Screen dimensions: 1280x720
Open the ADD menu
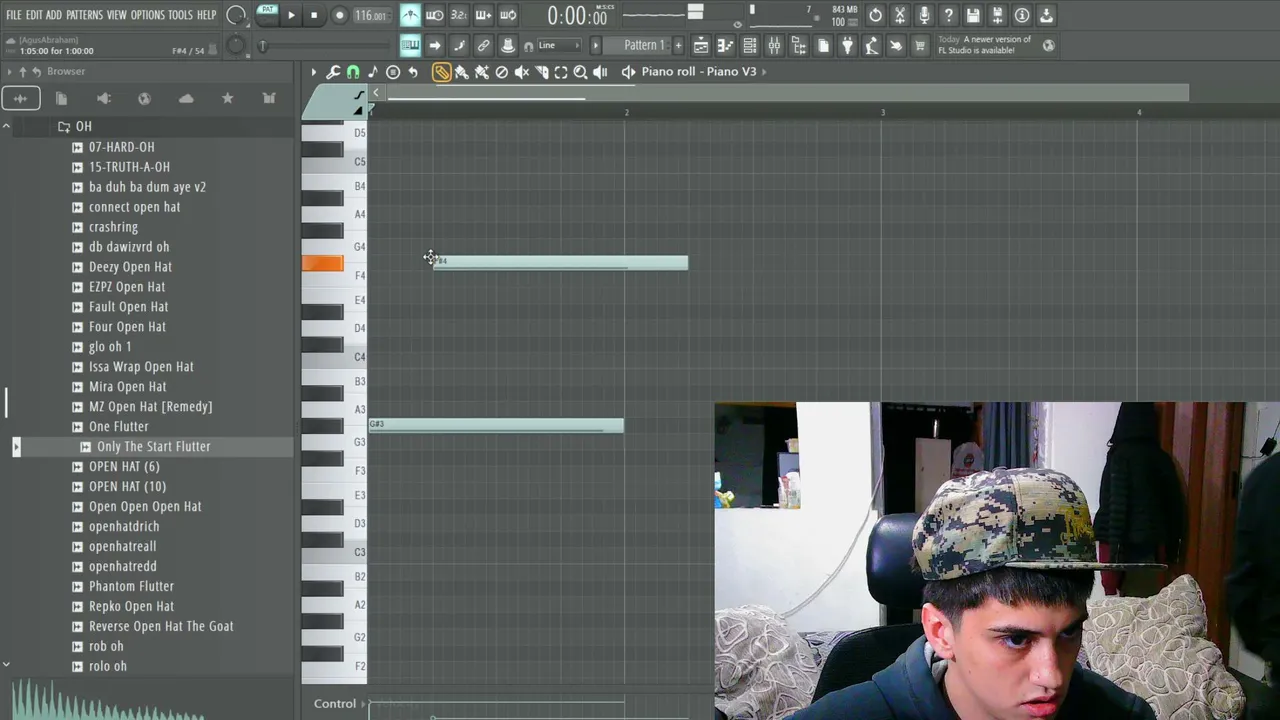(x=54, y=15)
